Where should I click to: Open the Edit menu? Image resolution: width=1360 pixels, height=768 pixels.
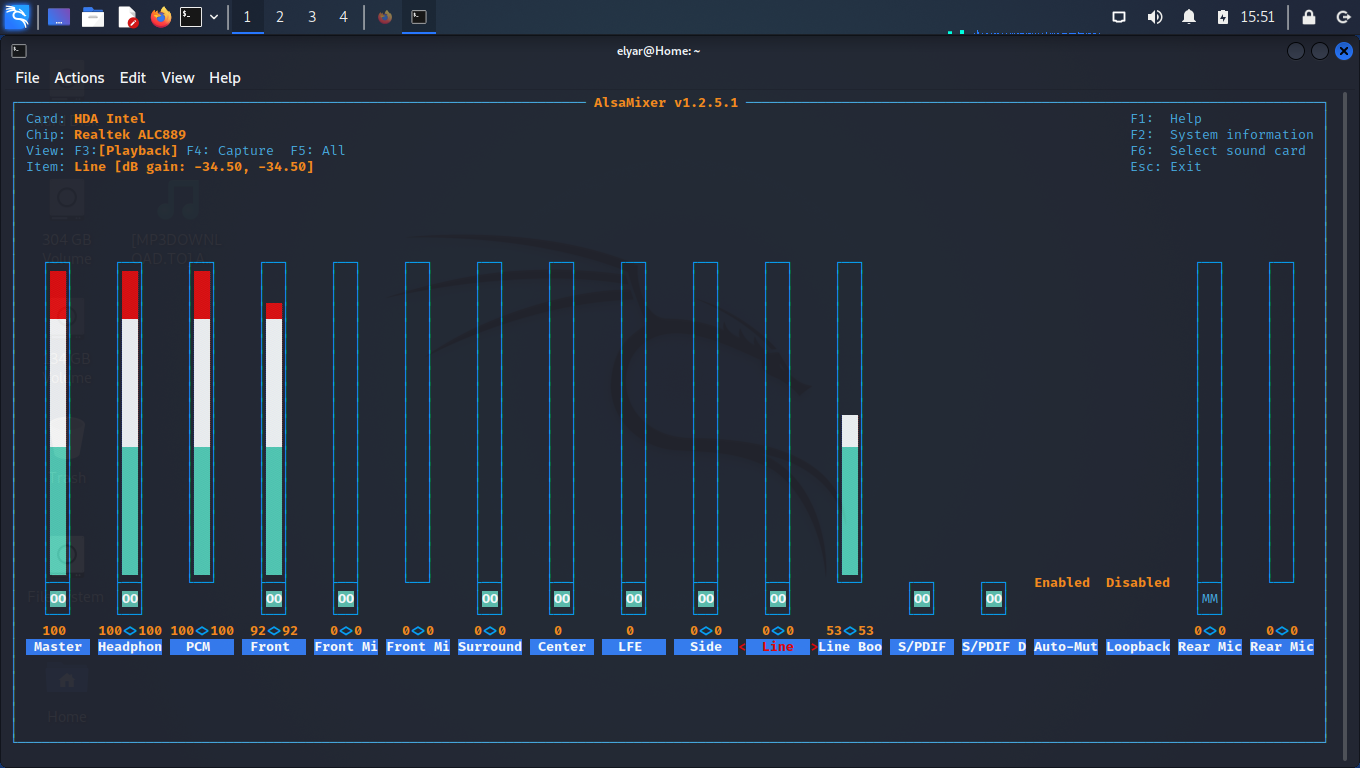click(x=133, y=78)
